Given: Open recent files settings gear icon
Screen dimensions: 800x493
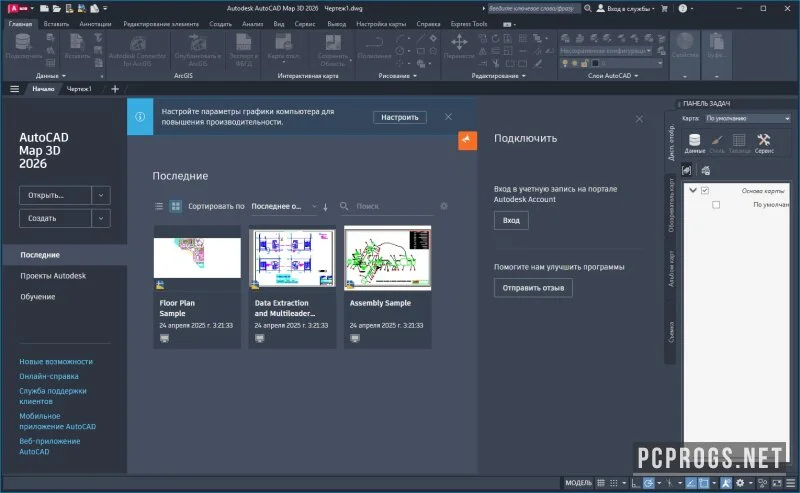Looking at the screenshot, I should [x=444, y=206].
